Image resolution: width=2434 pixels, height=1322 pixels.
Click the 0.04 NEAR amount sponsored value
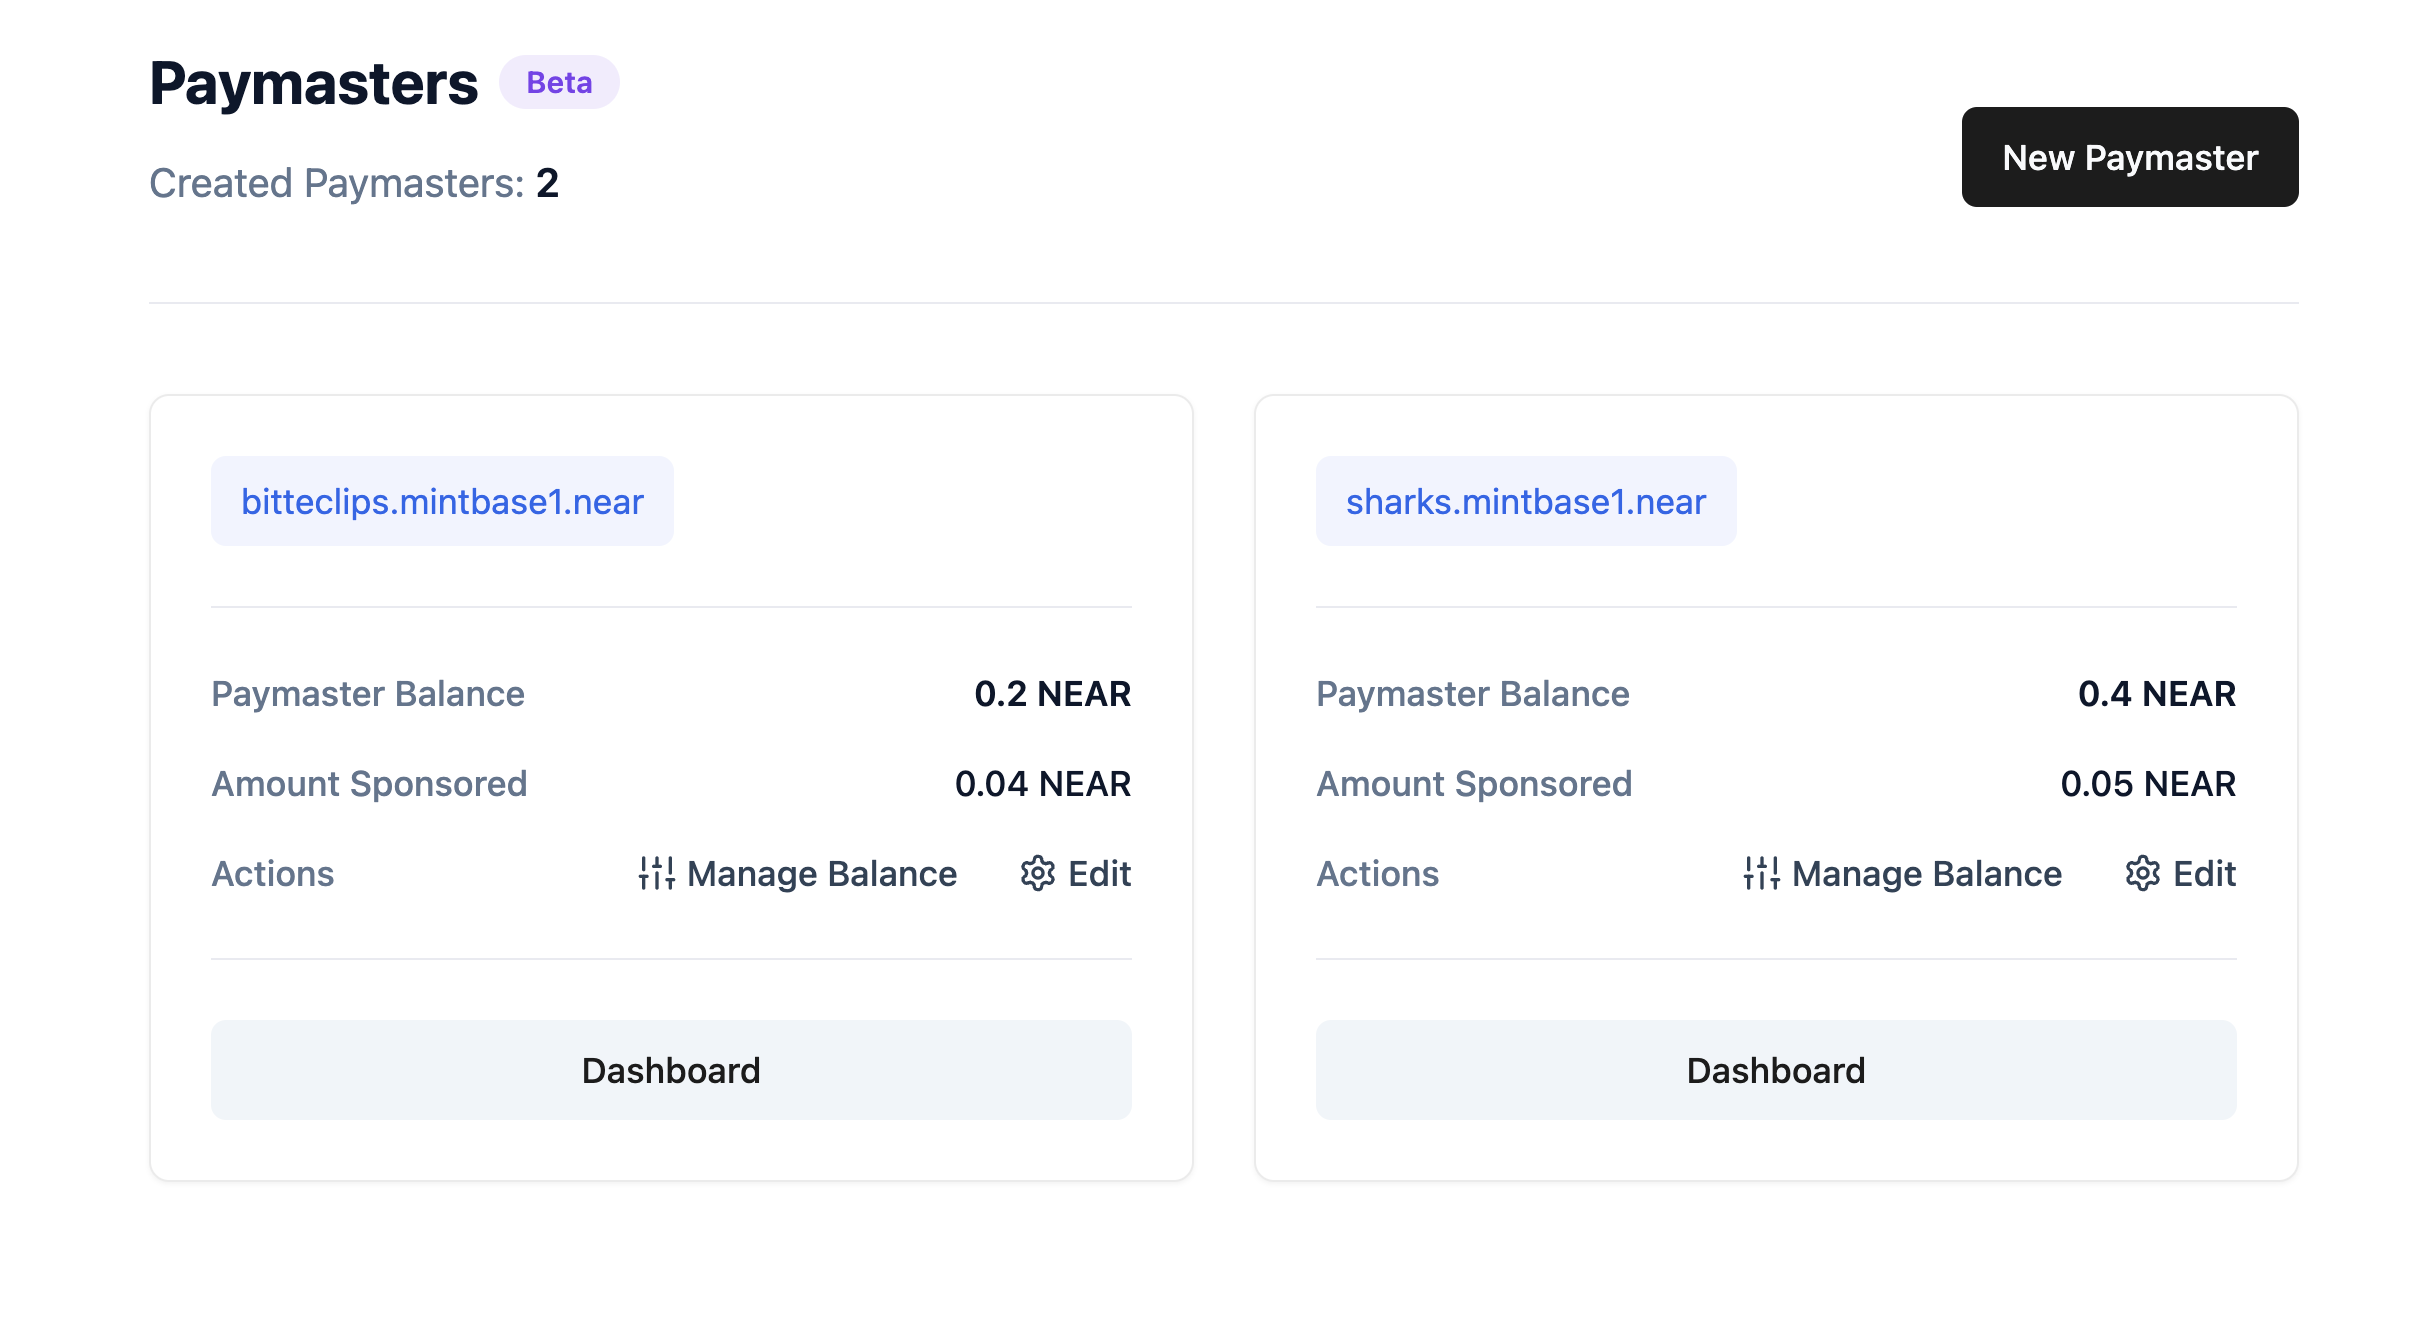coord(1042,784)
